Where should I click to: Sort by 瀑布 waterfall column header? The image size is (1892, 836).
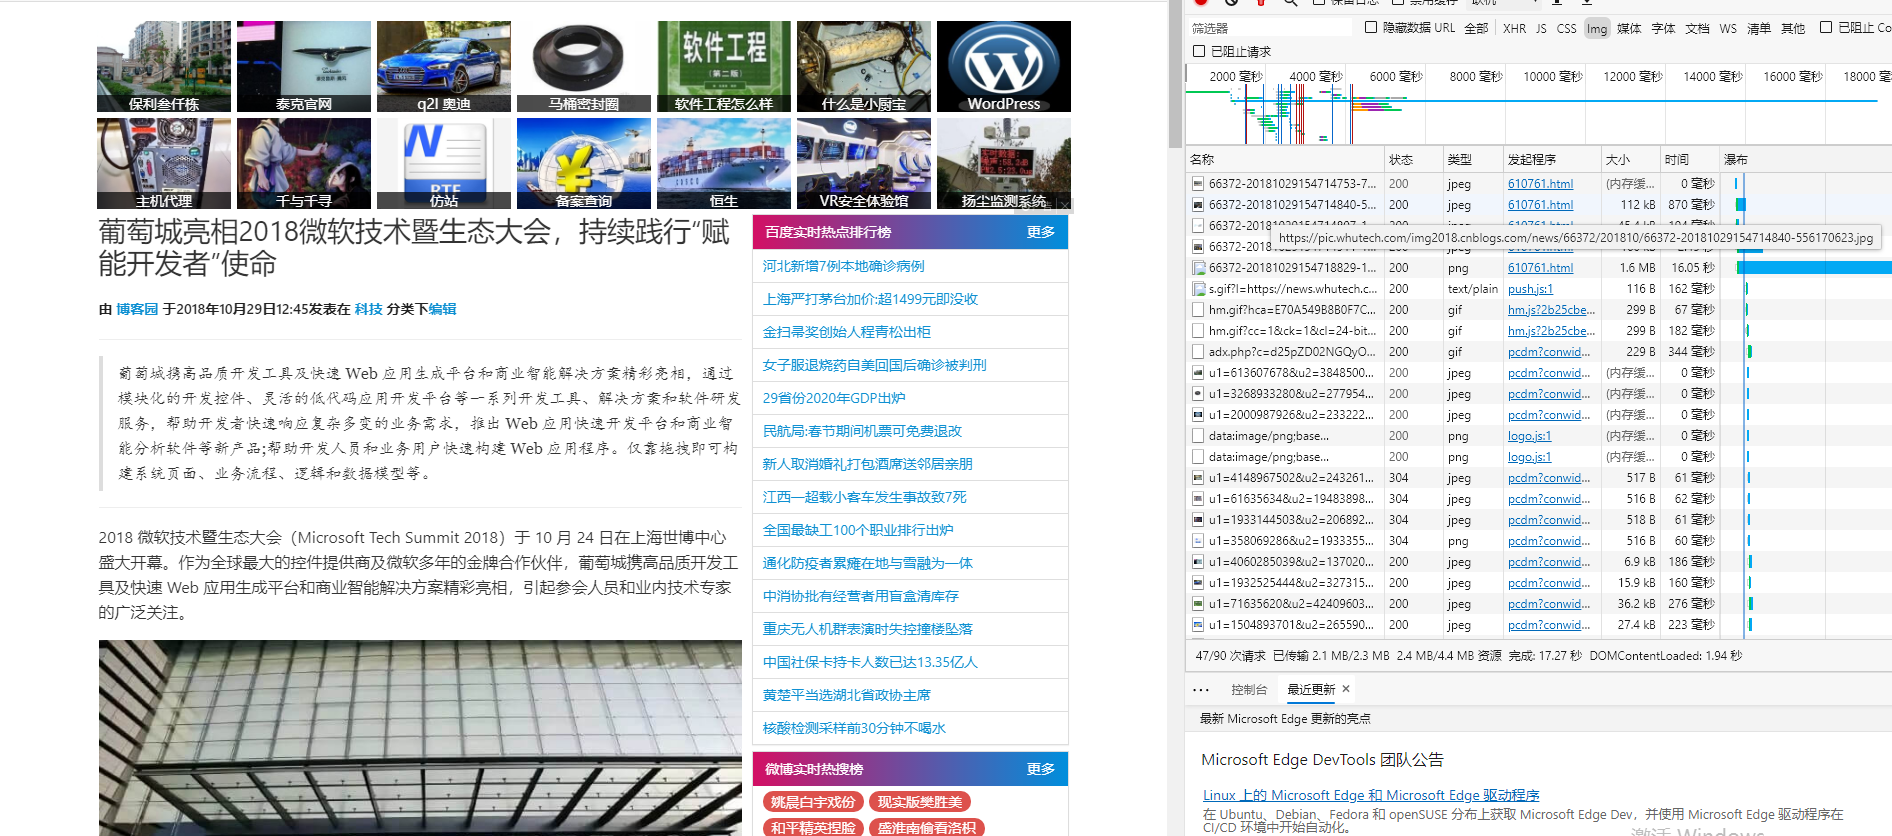pyautogui.click(x=1805, y=160)
